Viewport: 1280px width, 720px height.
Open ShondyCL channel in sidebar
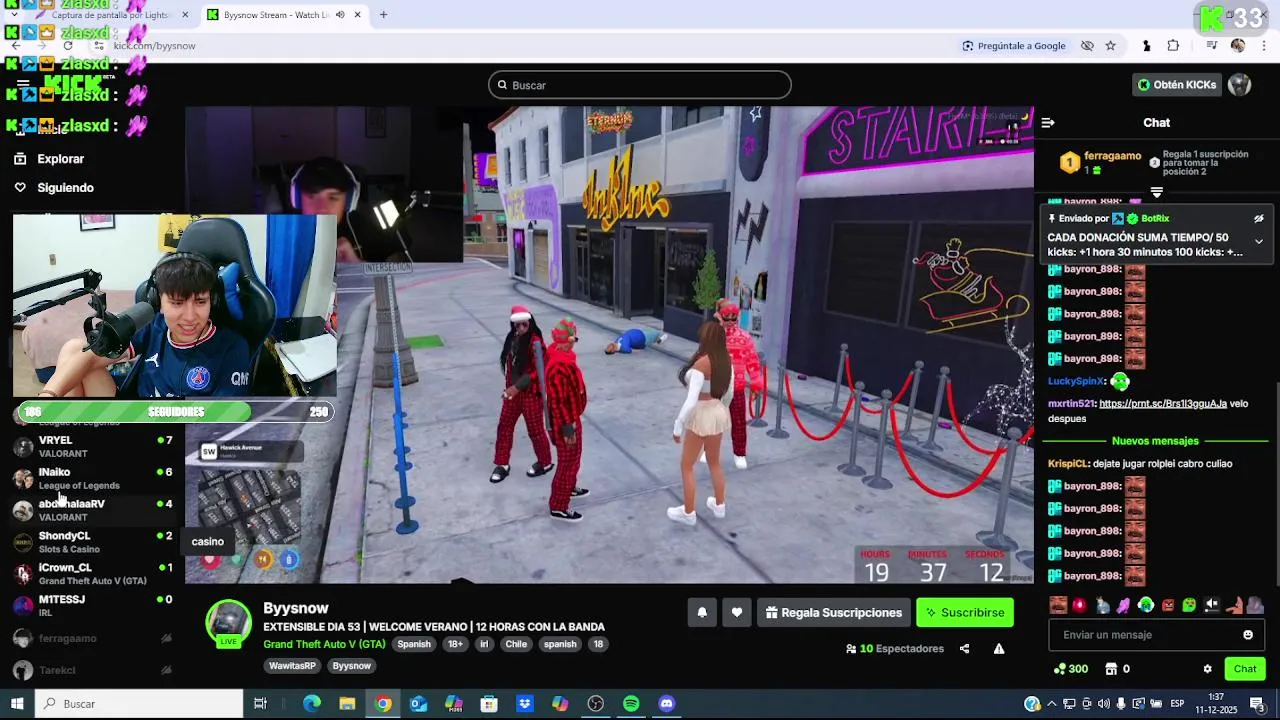pos(94,542)
